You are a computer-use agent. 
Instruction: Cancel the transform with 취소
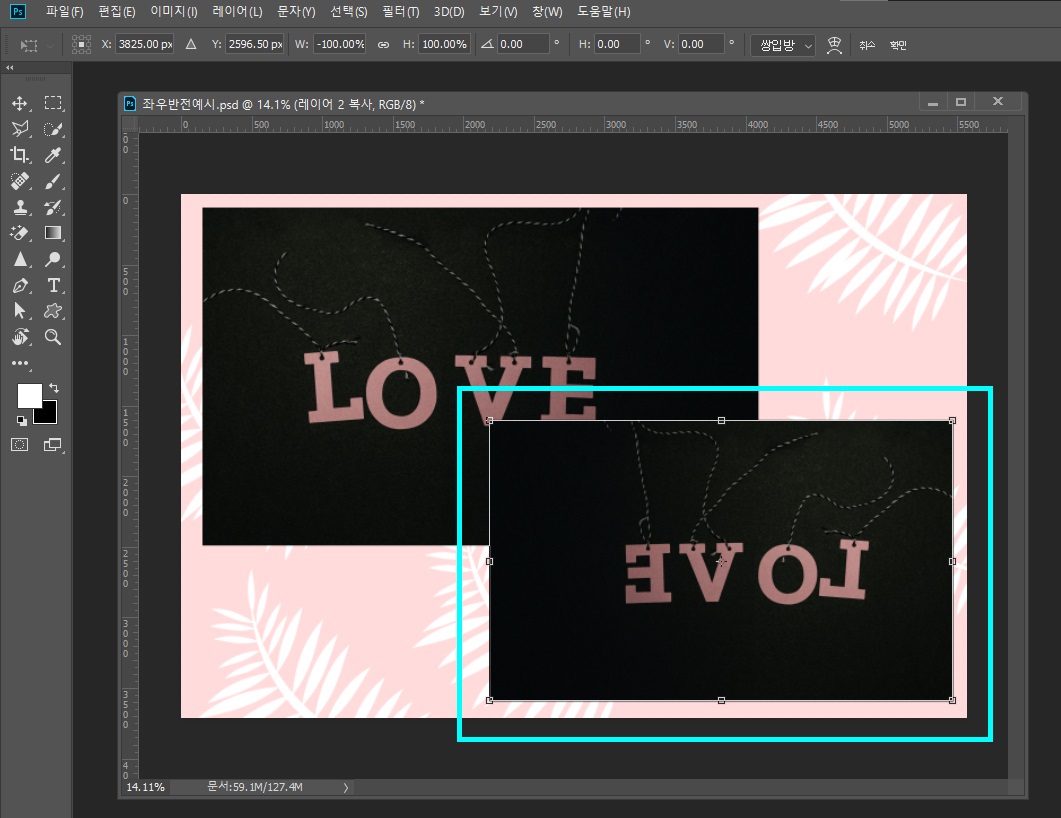(867, 45)
